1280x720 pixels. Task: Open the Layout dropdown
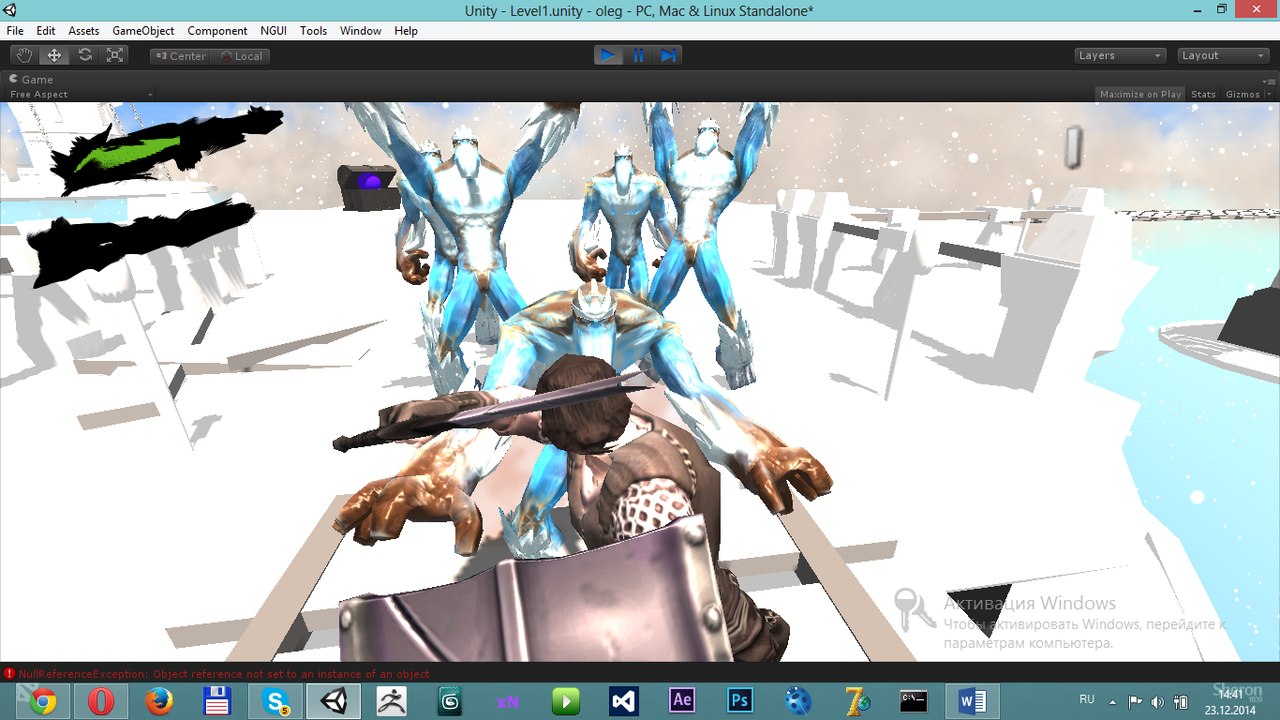pyautogui.click(x=1223, y=56)
